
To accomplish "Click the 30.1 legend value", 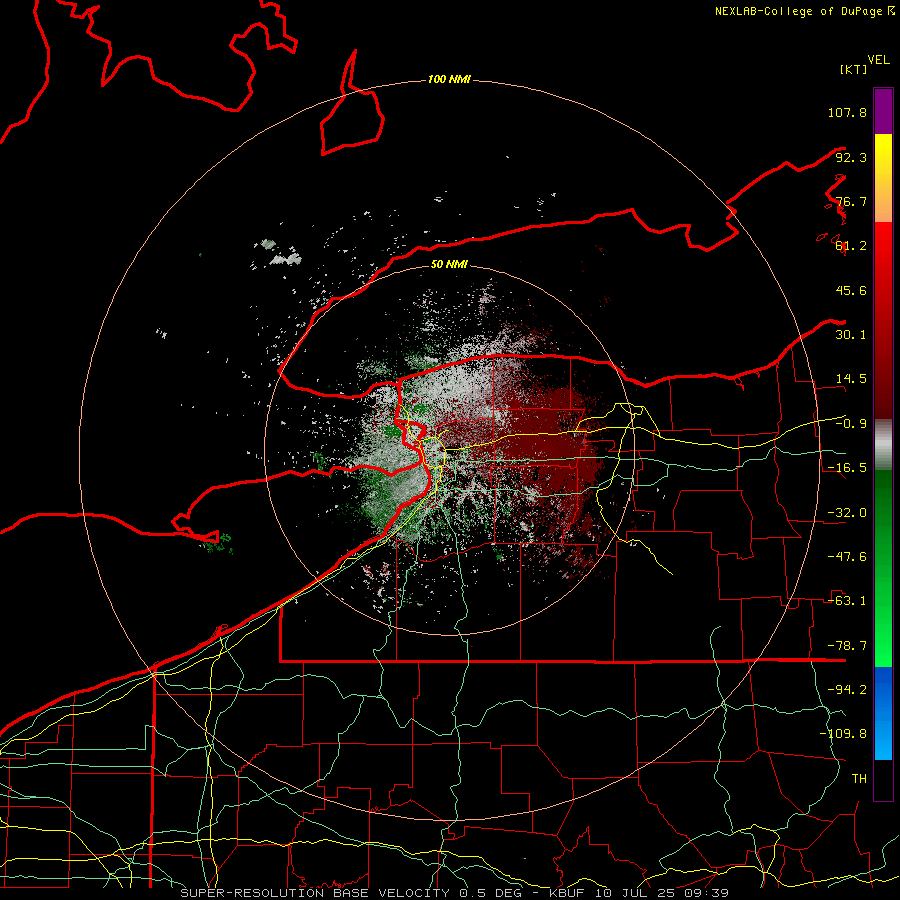I will (x=851, y=335).
